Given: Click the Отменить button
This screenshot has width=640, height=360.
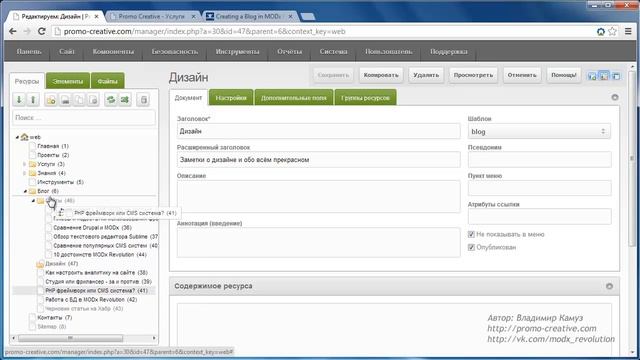Looking at the screenshot, I should [522, 75].
